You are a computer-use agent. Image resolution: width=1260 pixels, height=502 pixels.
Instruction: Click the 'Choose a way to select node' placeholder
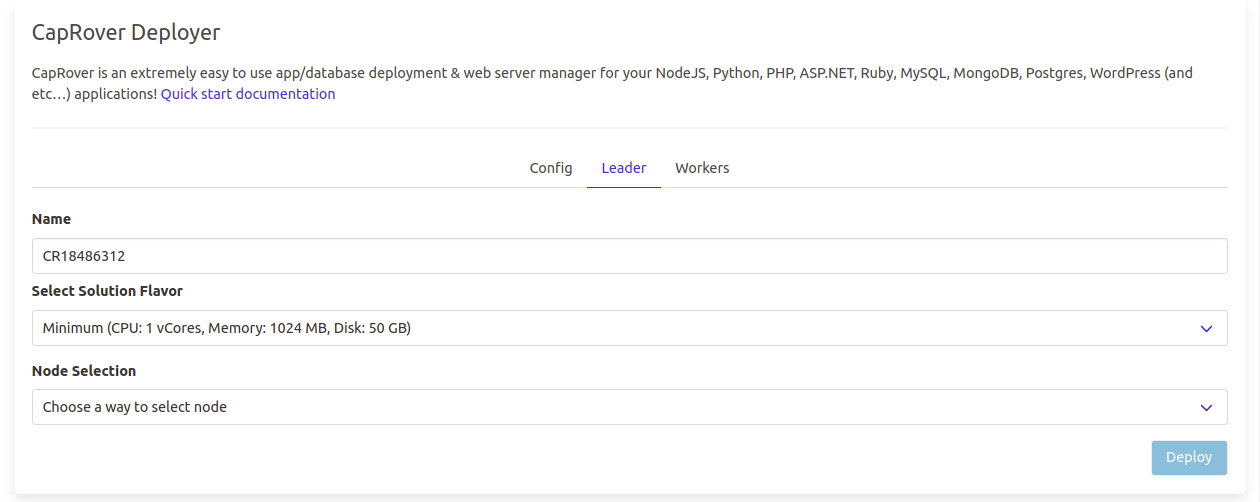pyautogui.click(x=135, y=407)
